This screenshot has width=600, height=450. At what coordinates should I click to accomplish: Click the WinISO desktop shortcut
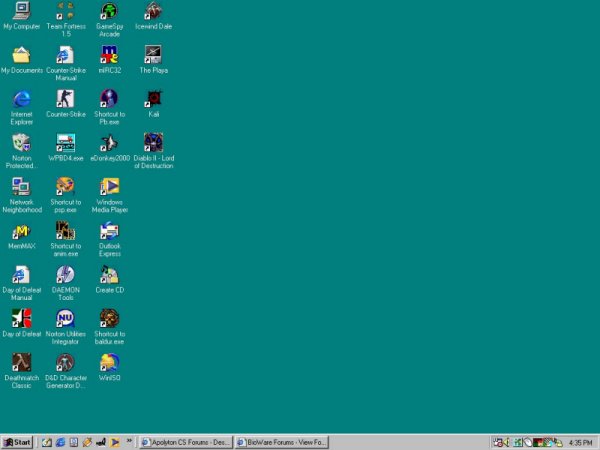tap(109, 363)
